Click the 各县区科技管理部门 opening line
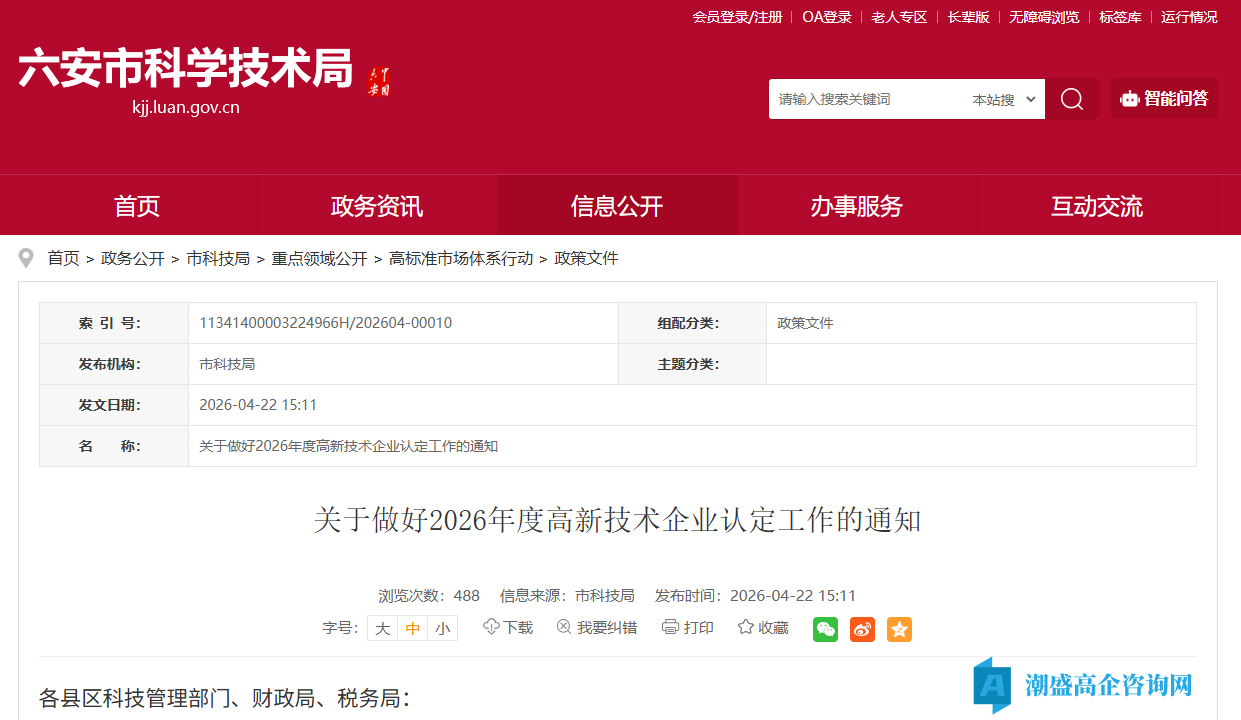The height and width of the screenshot is (720, 1241). click(224, 698)
